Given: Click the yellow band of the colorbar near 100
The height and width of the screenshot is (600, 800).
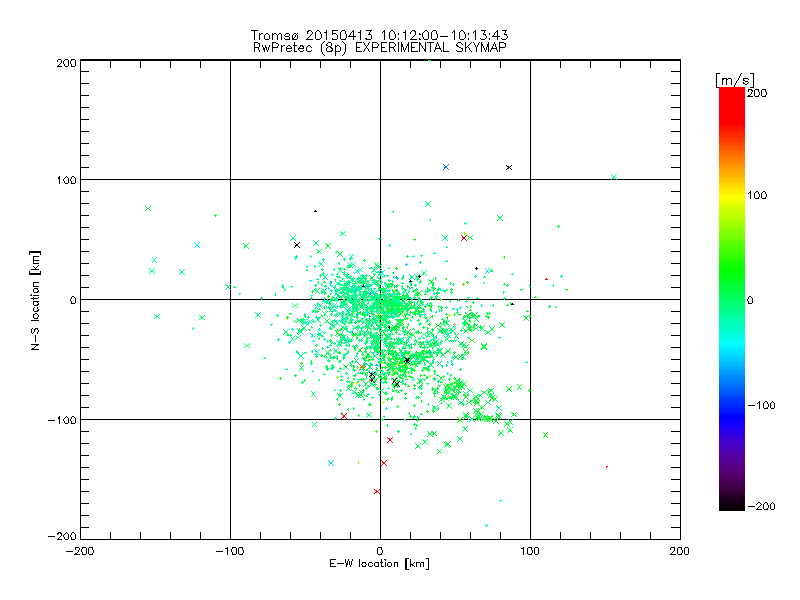Looking at the screenshot, I should [732, 195].
